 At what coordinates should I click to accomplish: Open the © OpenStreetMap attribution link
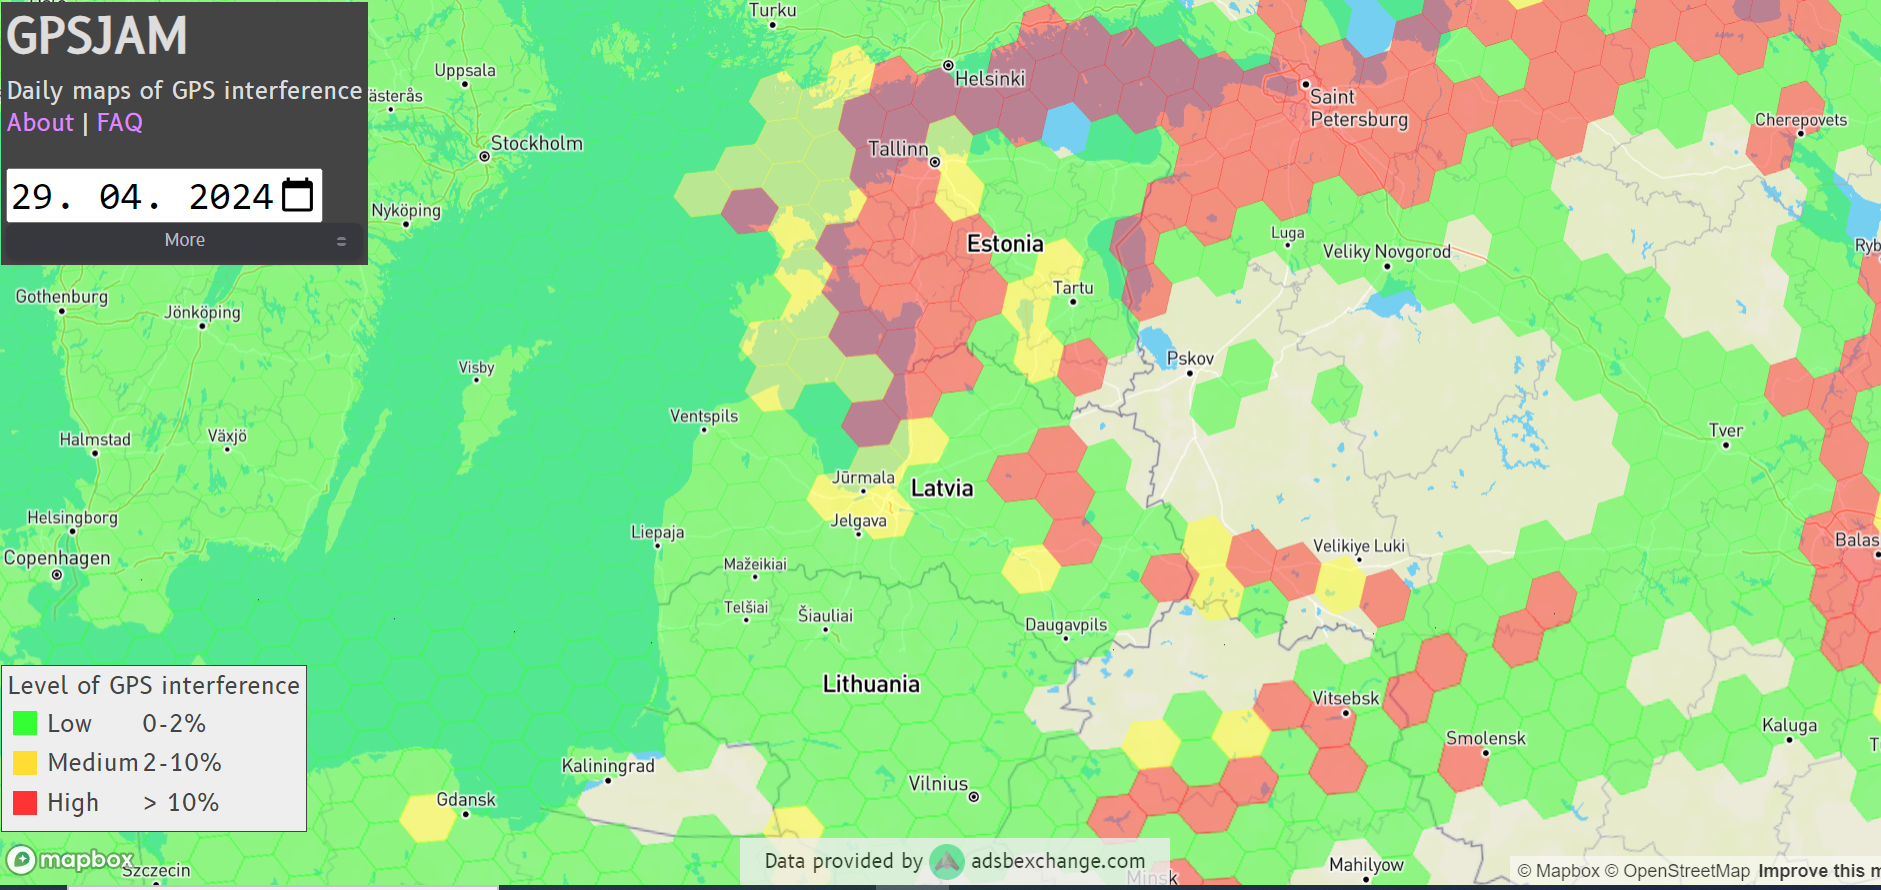click(x=1677, y=871)
